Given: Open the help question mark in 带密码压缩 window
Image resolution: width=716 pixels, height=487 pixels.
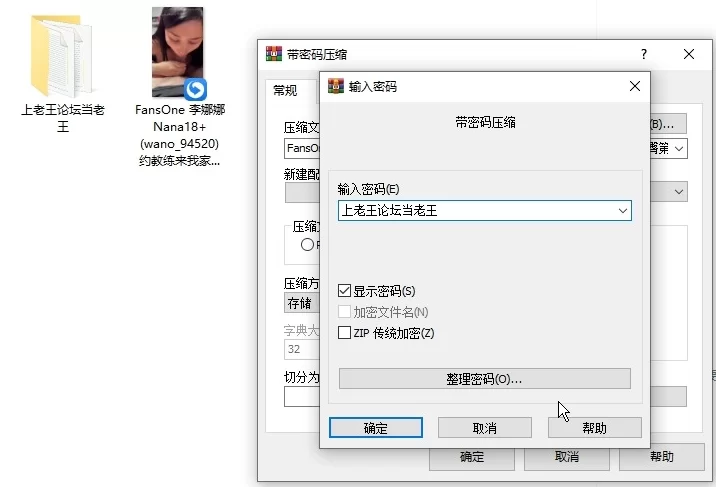Looking at the screenshot, I should [644, 54].
